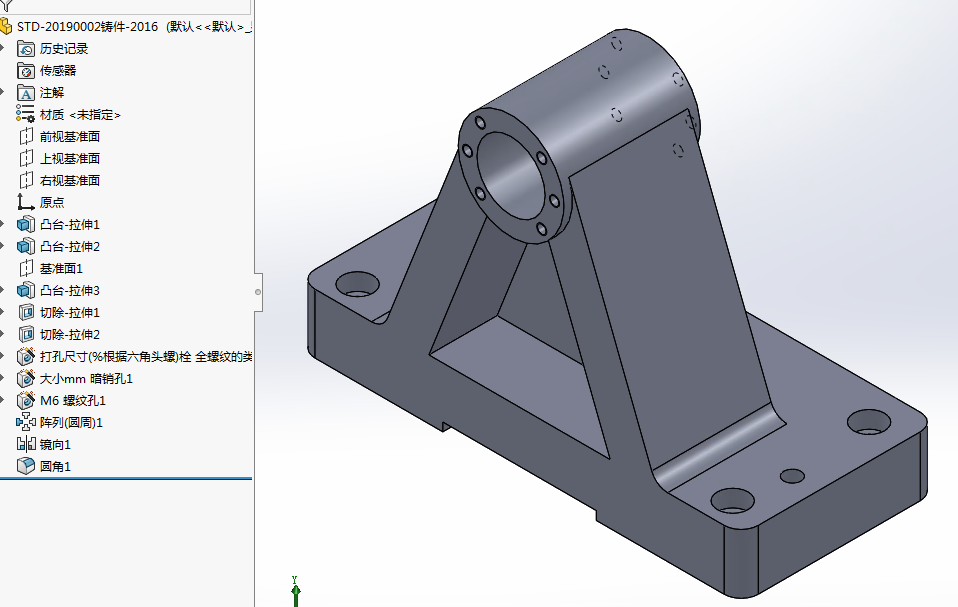Select the 传感器 sensors folder icon
This screenshot has height=607, width=958.
tap(26, 71)
